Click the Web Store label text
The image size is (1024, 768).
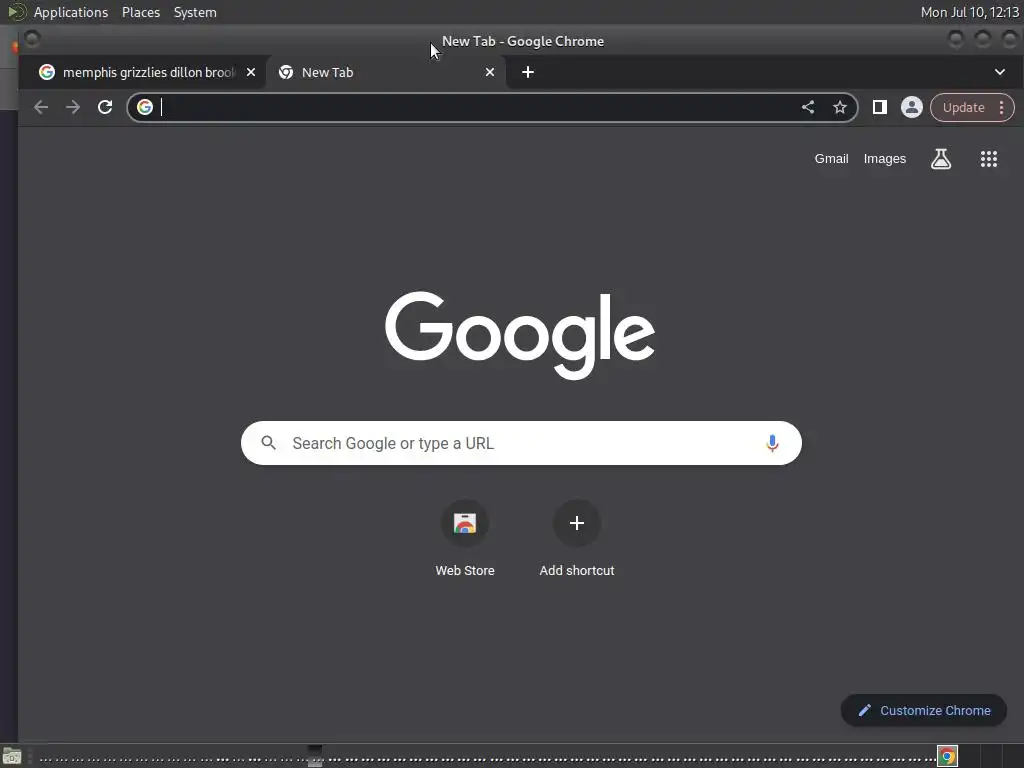[x=465, y=571]
